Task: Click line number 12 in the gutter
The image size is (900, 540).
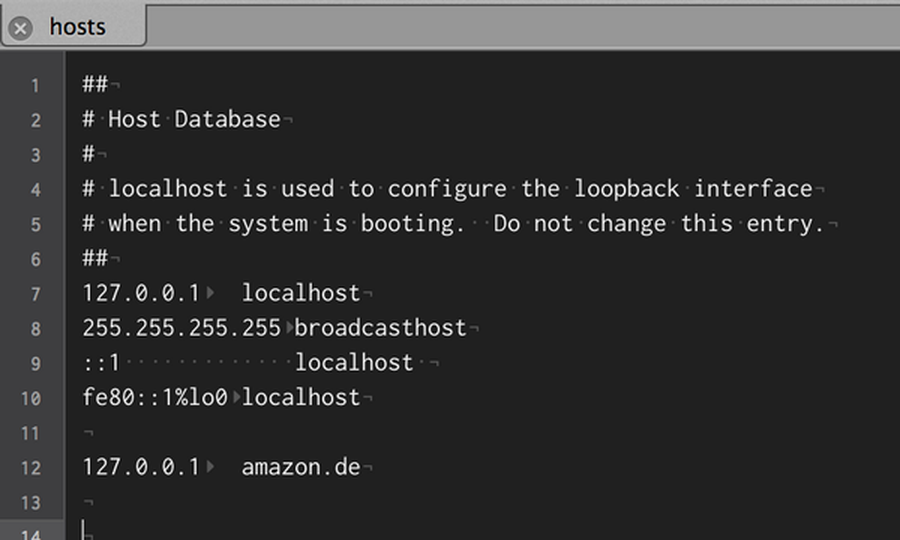Action: tap(32, 467)
